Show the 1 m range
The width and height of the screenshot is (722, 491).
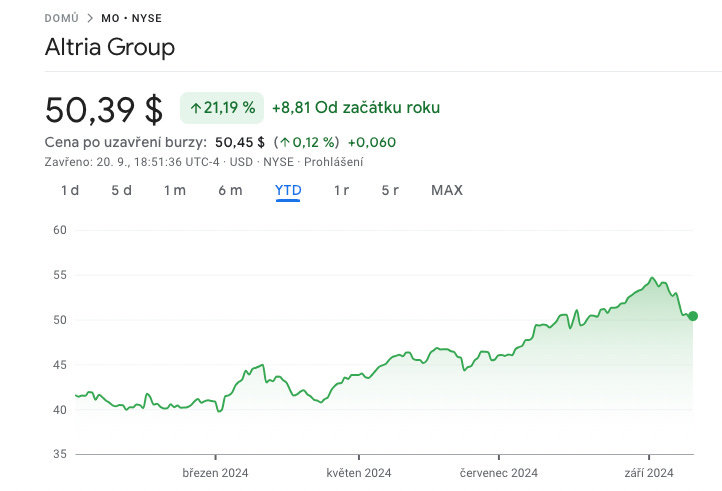[175, 190]
